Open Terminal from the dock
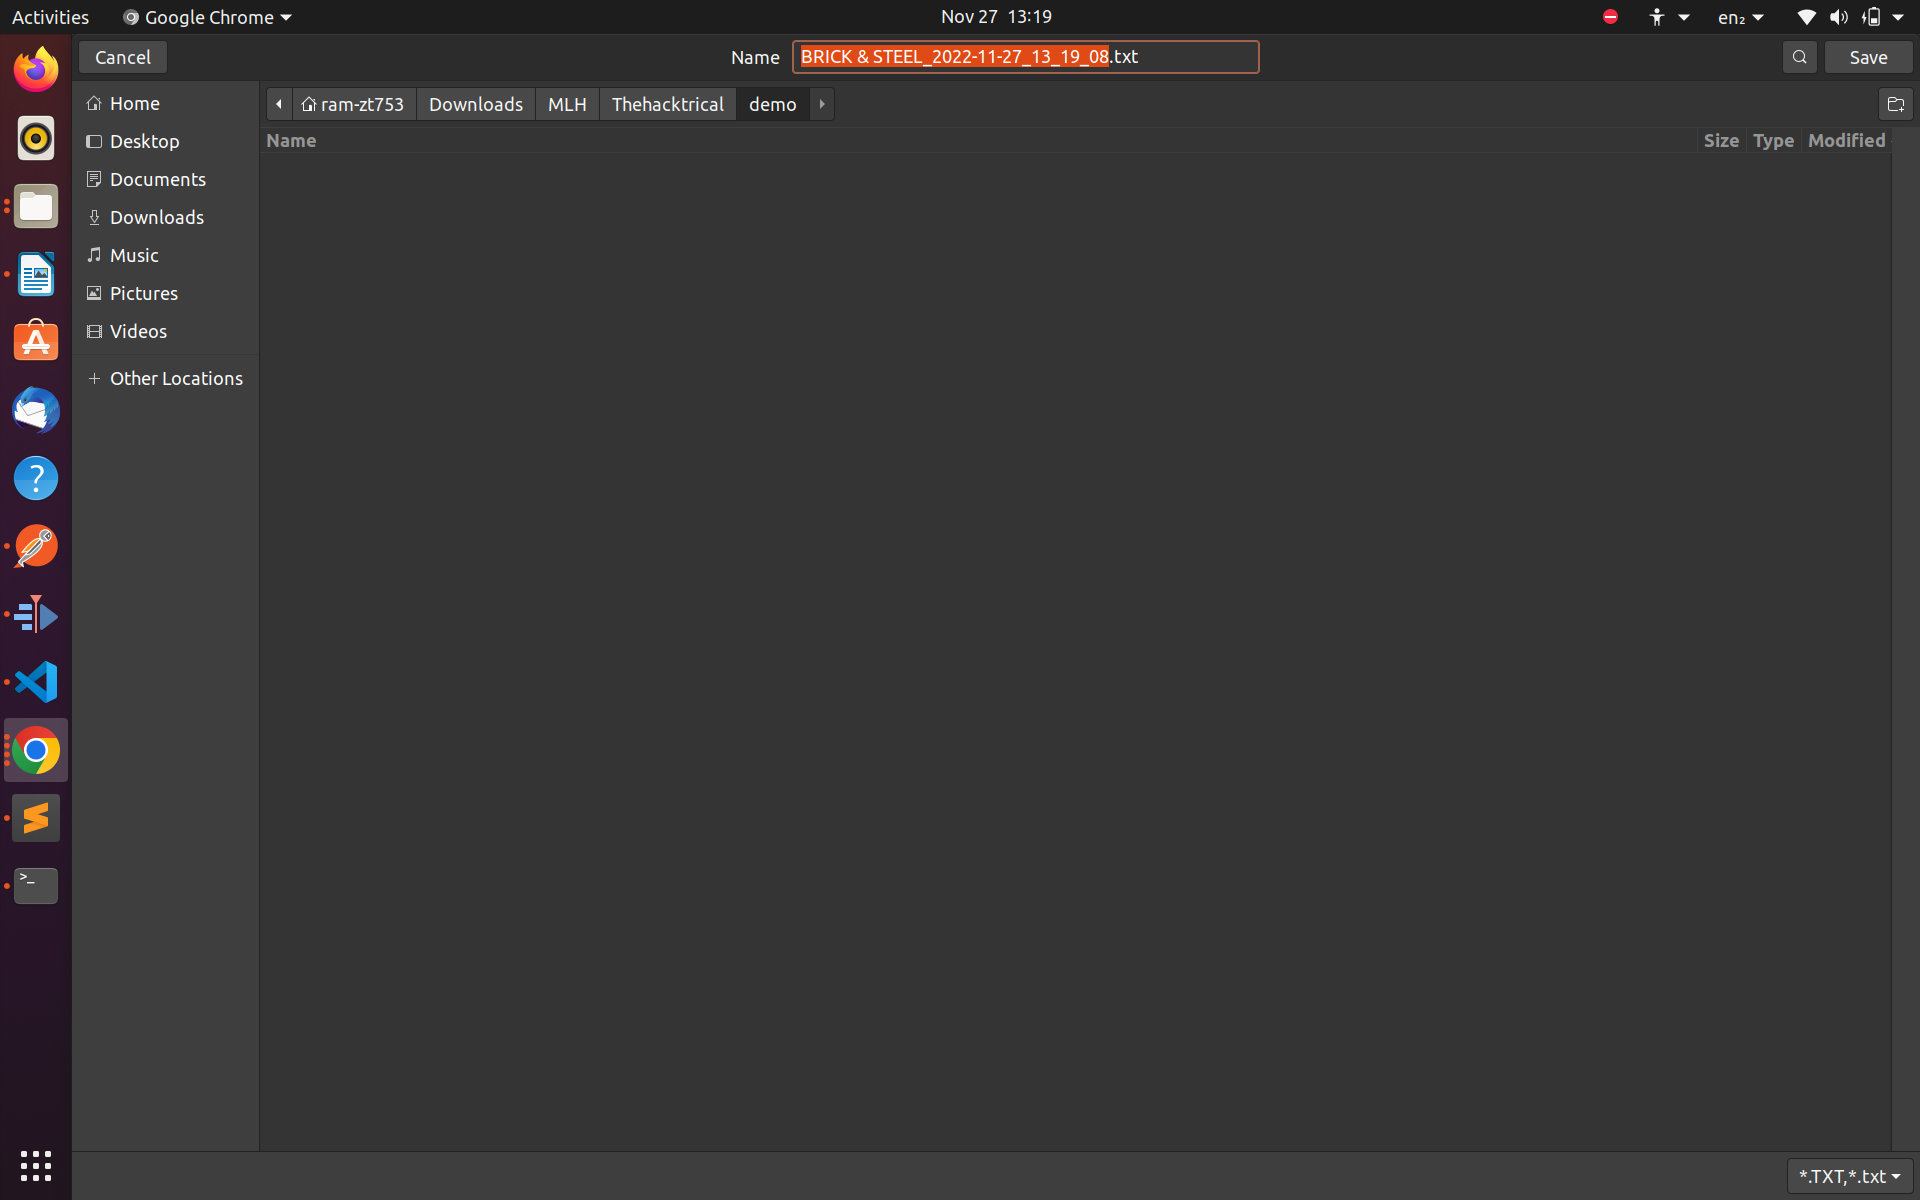The width and height of the screenshot is (1920, 1200). (x=36, y=885)
